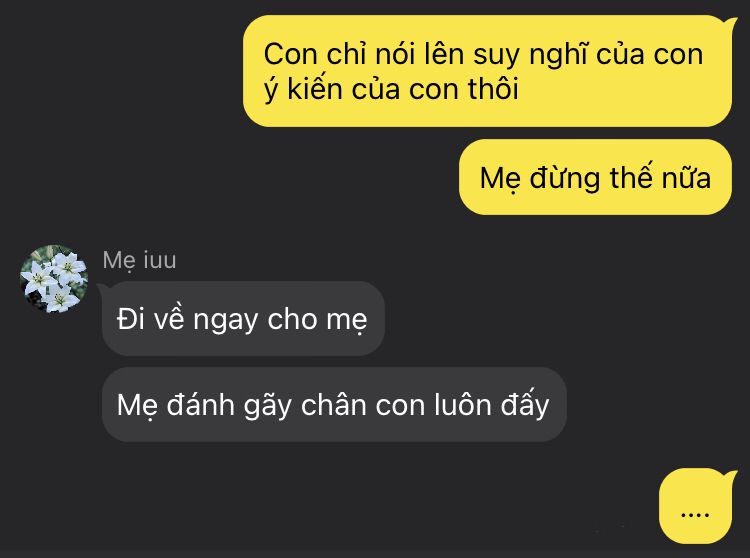Open the Mẹ iuu flower profile picture
Viewport: 750px width, 558px height.
54,279
